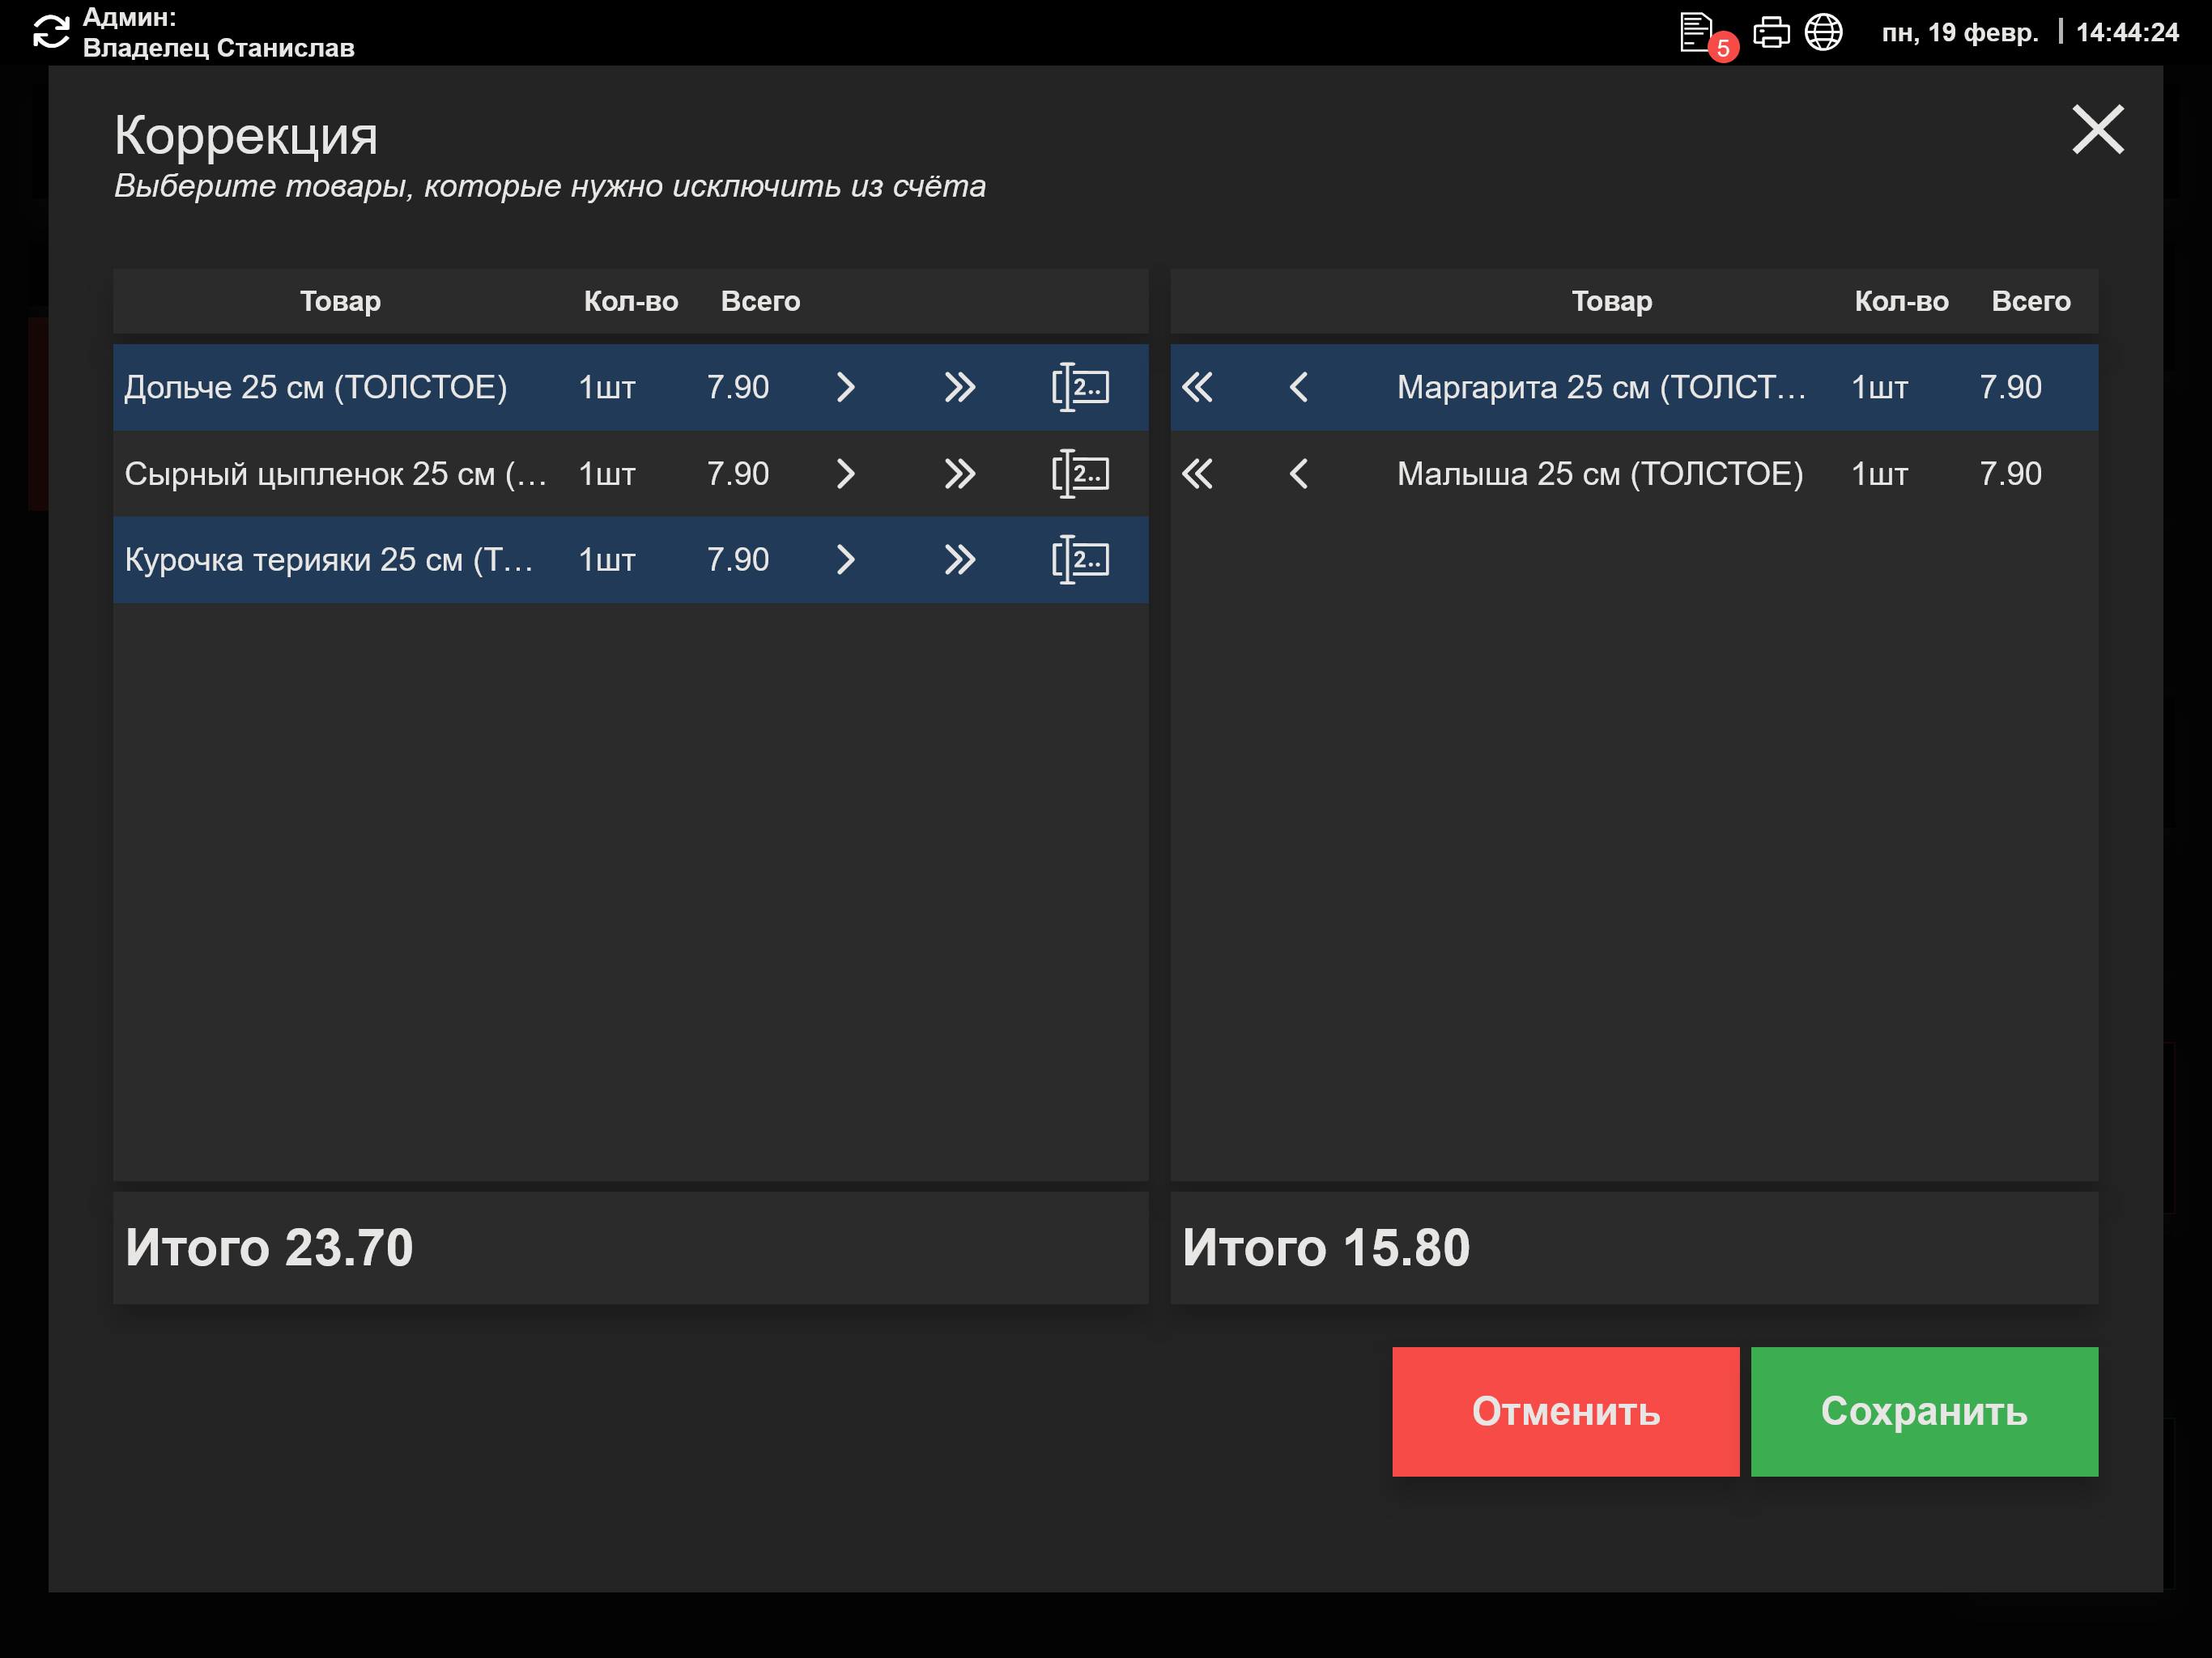This screenshot has height=1658, width=2212.
Task: Click the right table Кол-во header
Action: [x=1901, y=301]
